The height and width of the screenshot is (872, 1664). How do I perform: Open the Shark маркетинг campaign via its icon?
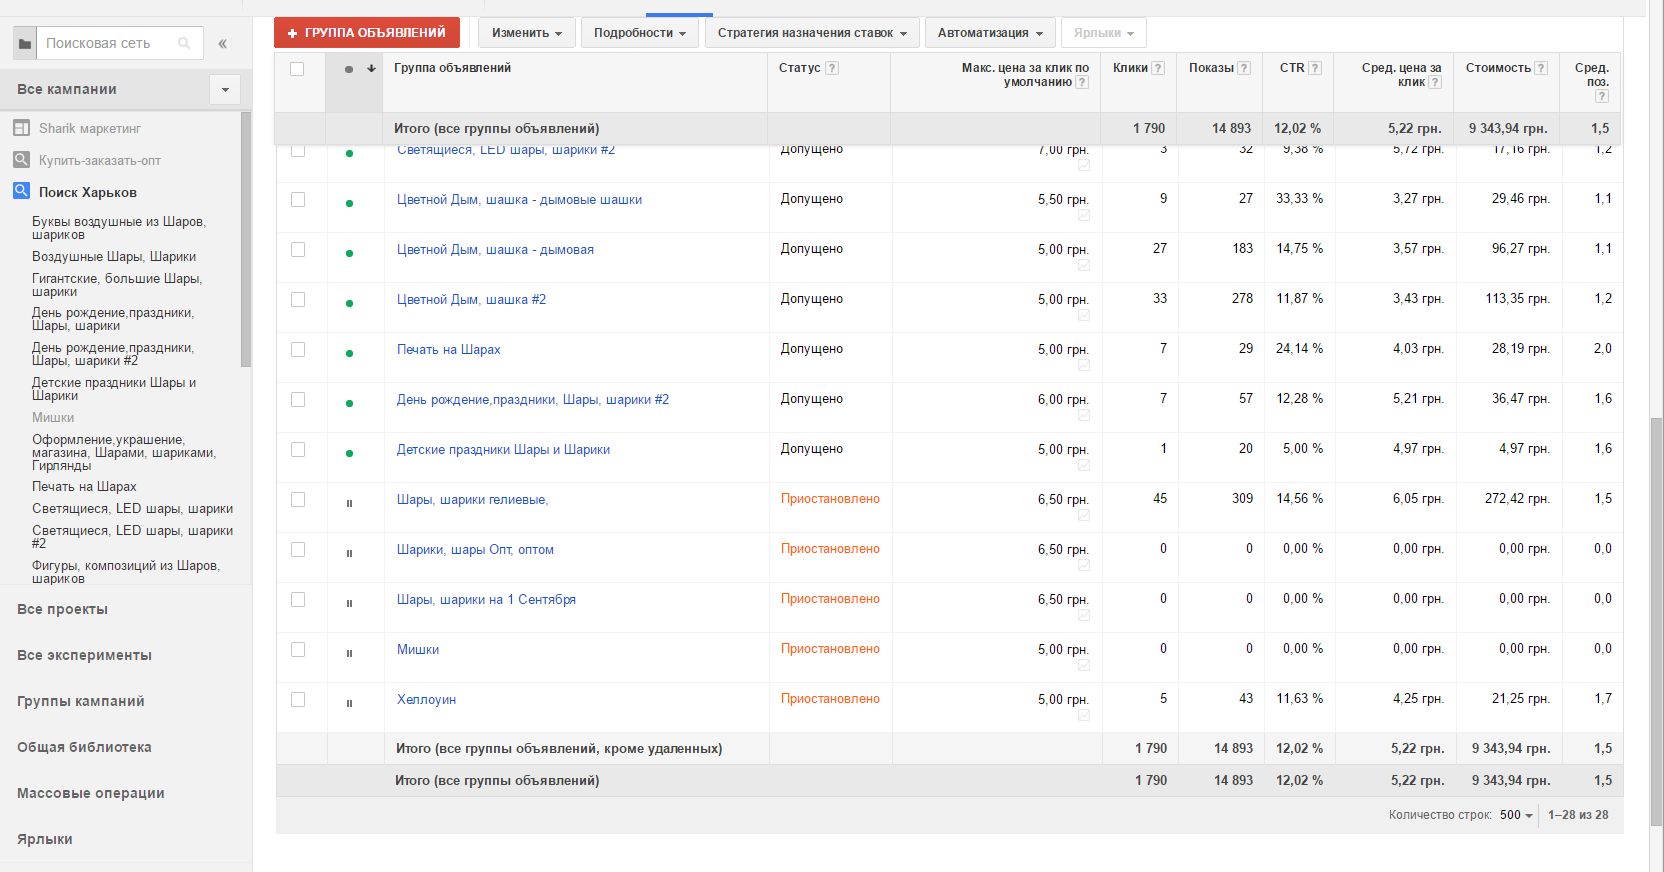pyautogui.click(x=21, y=128)
